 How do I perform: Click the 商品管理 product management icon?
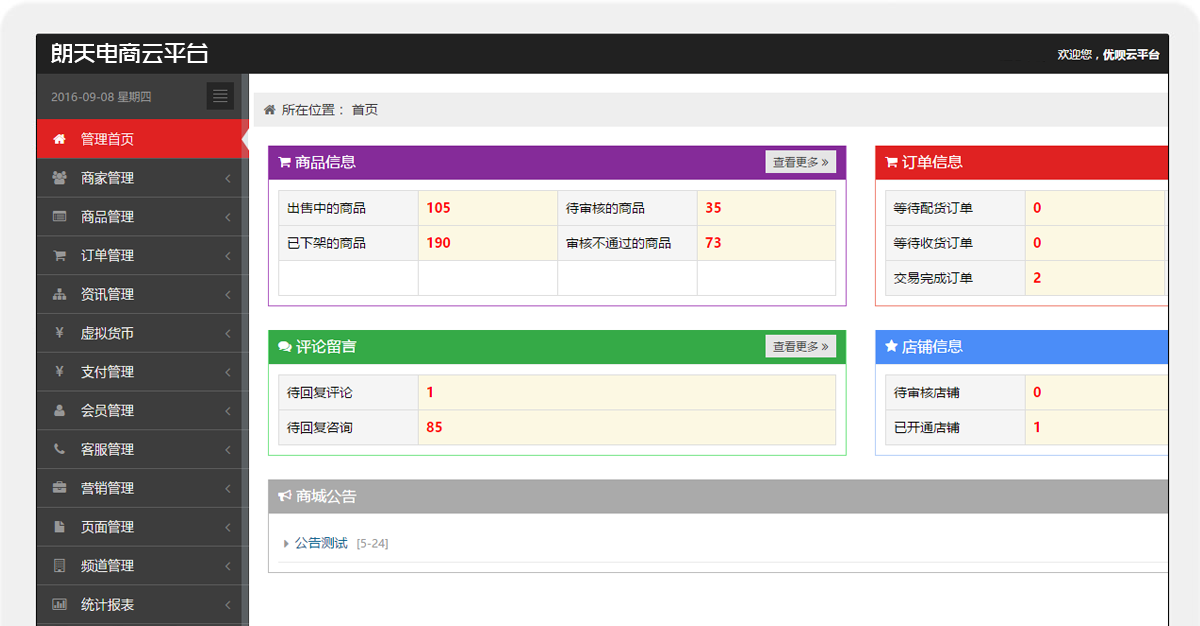pos(62,216)
